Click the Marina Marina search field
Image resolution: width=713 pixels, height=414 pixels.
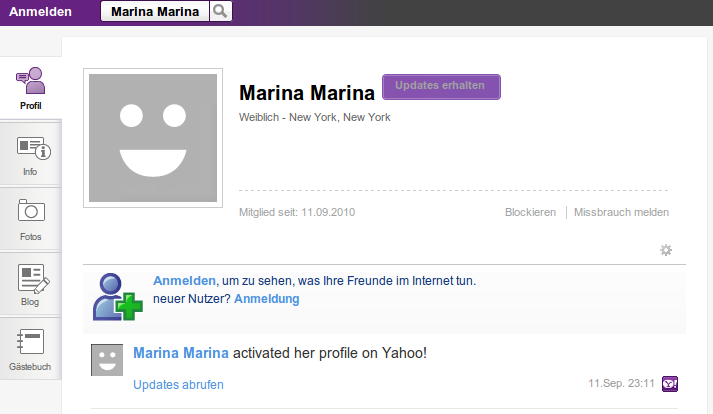pos(155,11)
